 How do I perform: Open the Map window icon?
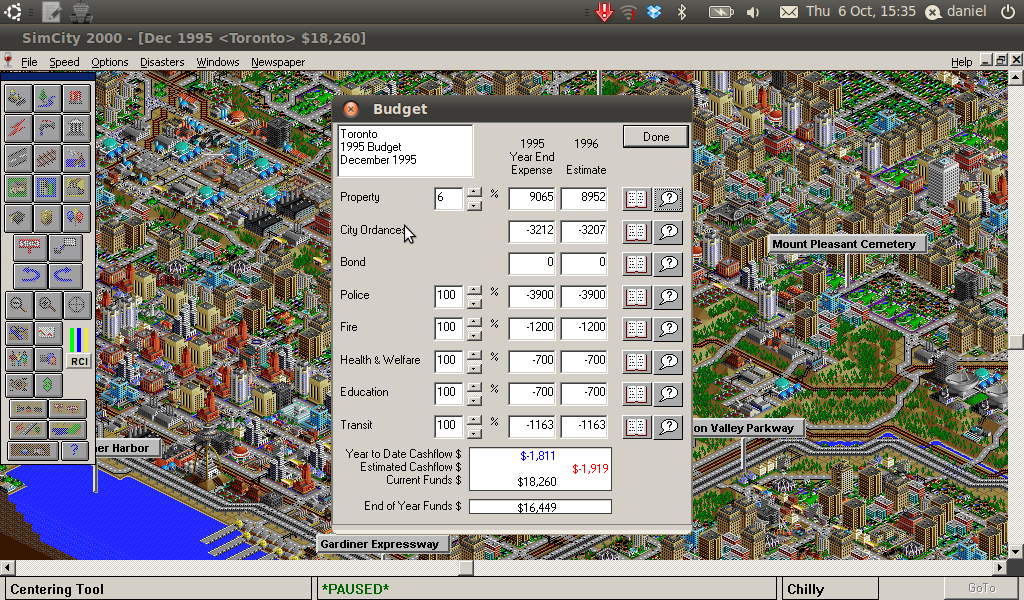(x=18, y=333)
